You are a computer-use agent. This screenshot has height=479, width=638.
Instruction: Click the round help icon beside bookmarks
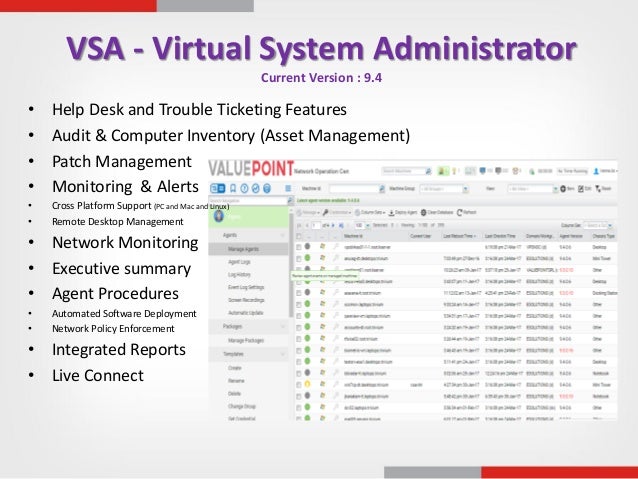(x=244, y=188)
